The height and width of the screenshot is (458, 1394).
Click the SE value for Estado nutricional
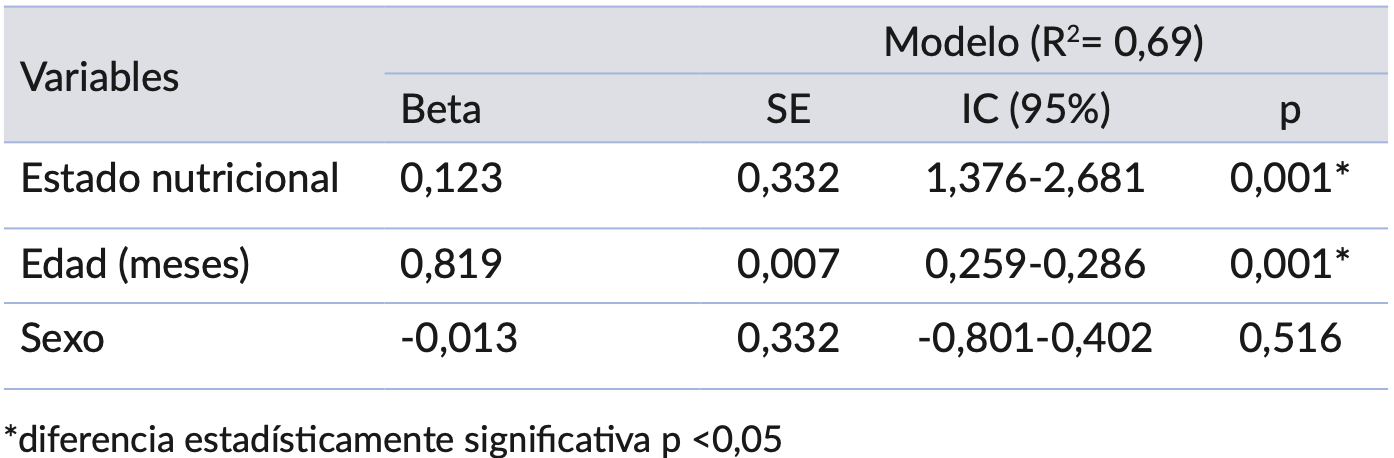coord(787,179)
